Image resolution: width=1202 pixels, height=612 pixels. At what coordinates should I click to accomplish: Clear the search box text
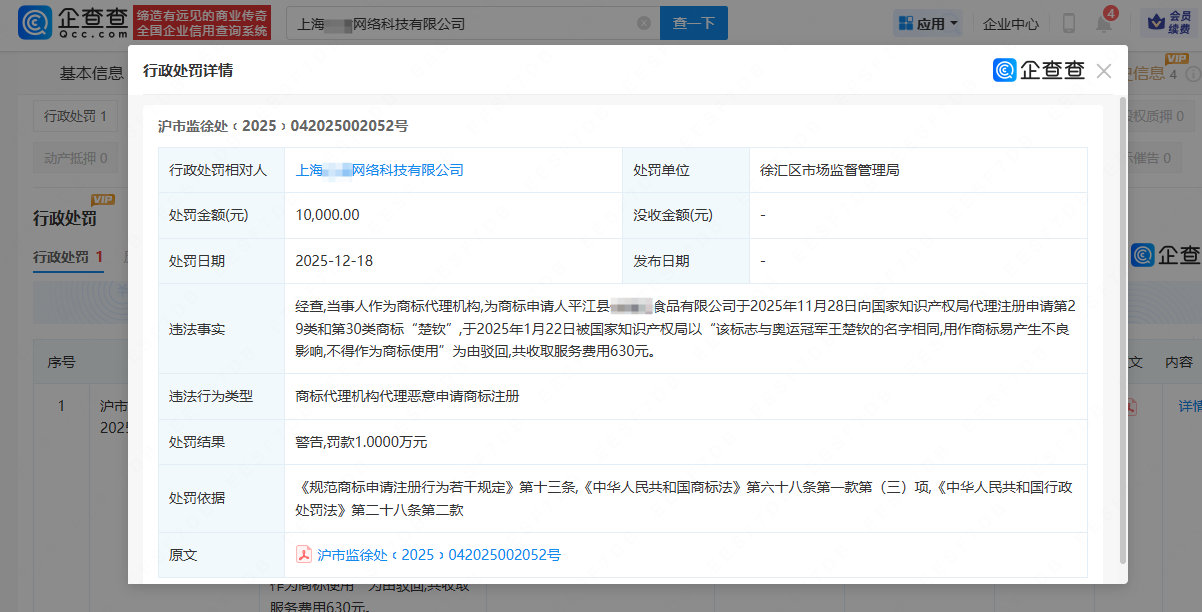644,23
